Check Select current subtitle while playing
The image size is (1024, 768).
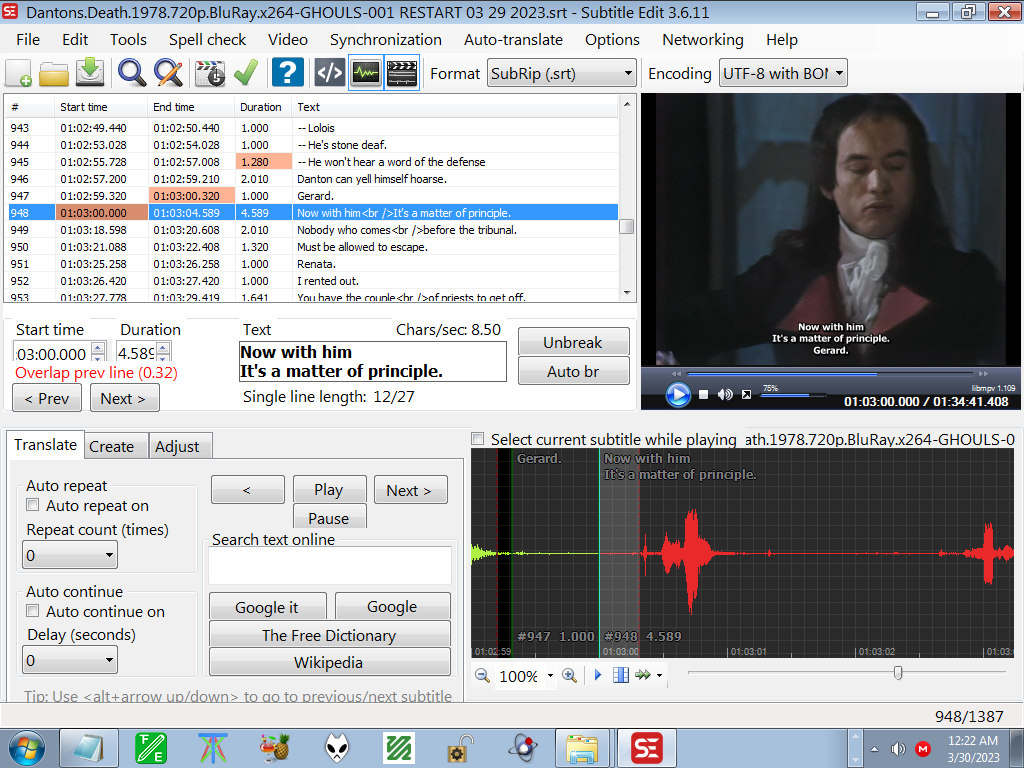pos(478,439)
